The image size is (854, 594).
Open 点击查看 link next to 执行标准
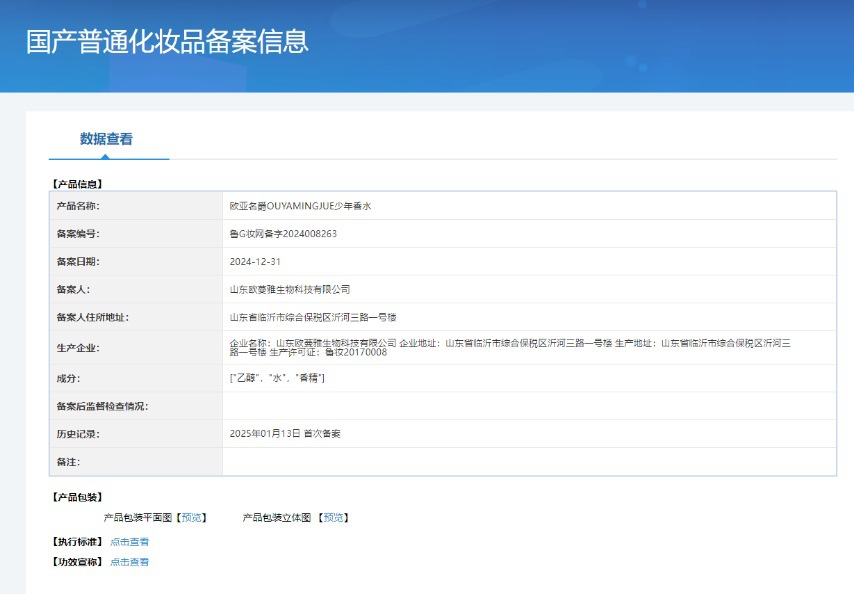pos(129,542)
